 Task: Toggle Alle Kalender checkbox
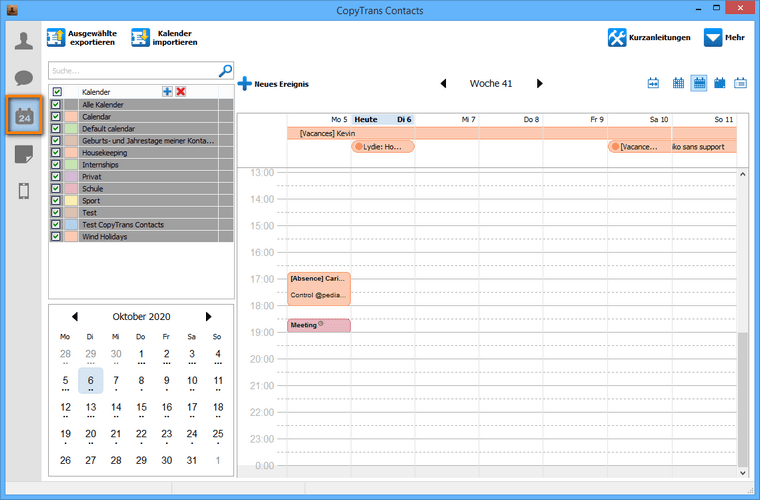[x=56, y=105]
